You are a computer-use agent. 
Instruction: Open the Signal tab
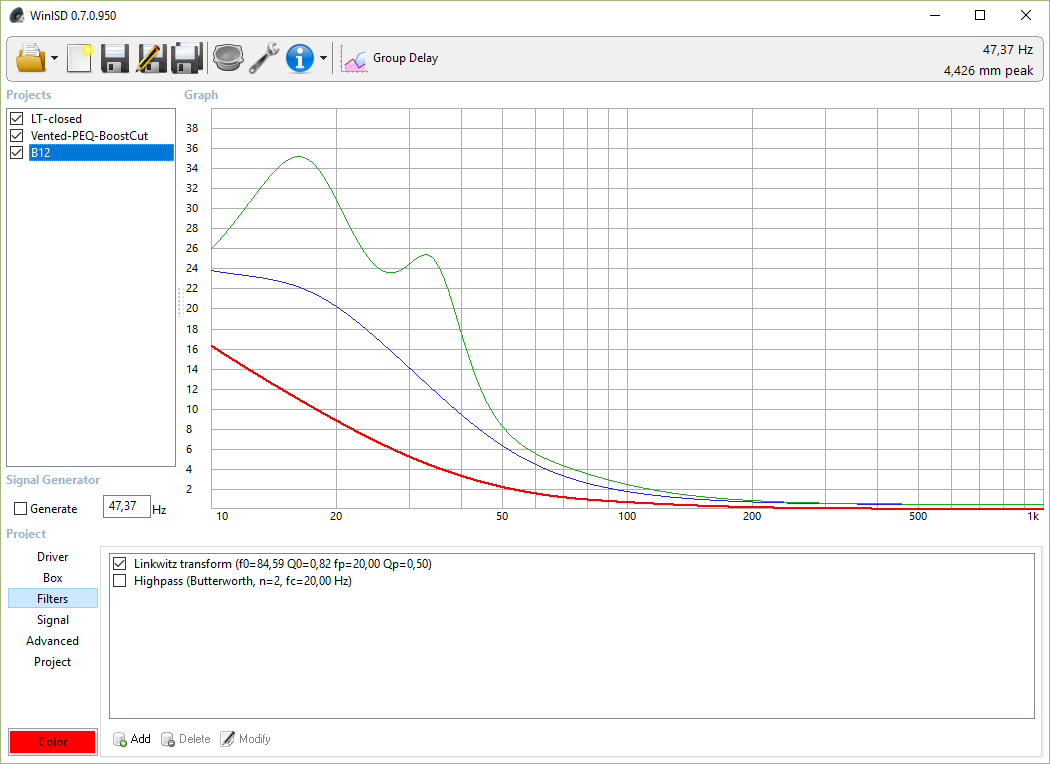(x=52, y=619)
